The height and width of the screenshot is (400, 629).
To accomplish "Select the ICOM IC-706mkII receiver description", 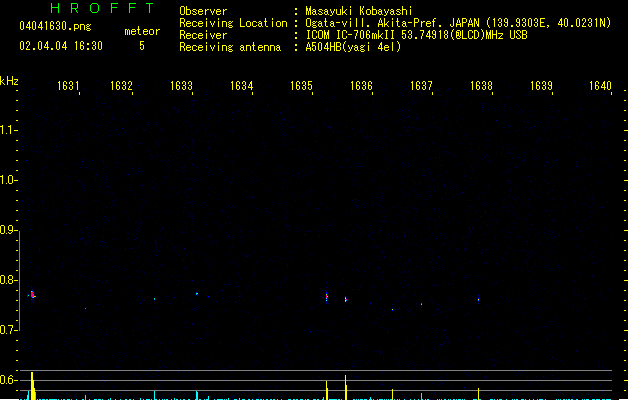I will tap(416, 35).
